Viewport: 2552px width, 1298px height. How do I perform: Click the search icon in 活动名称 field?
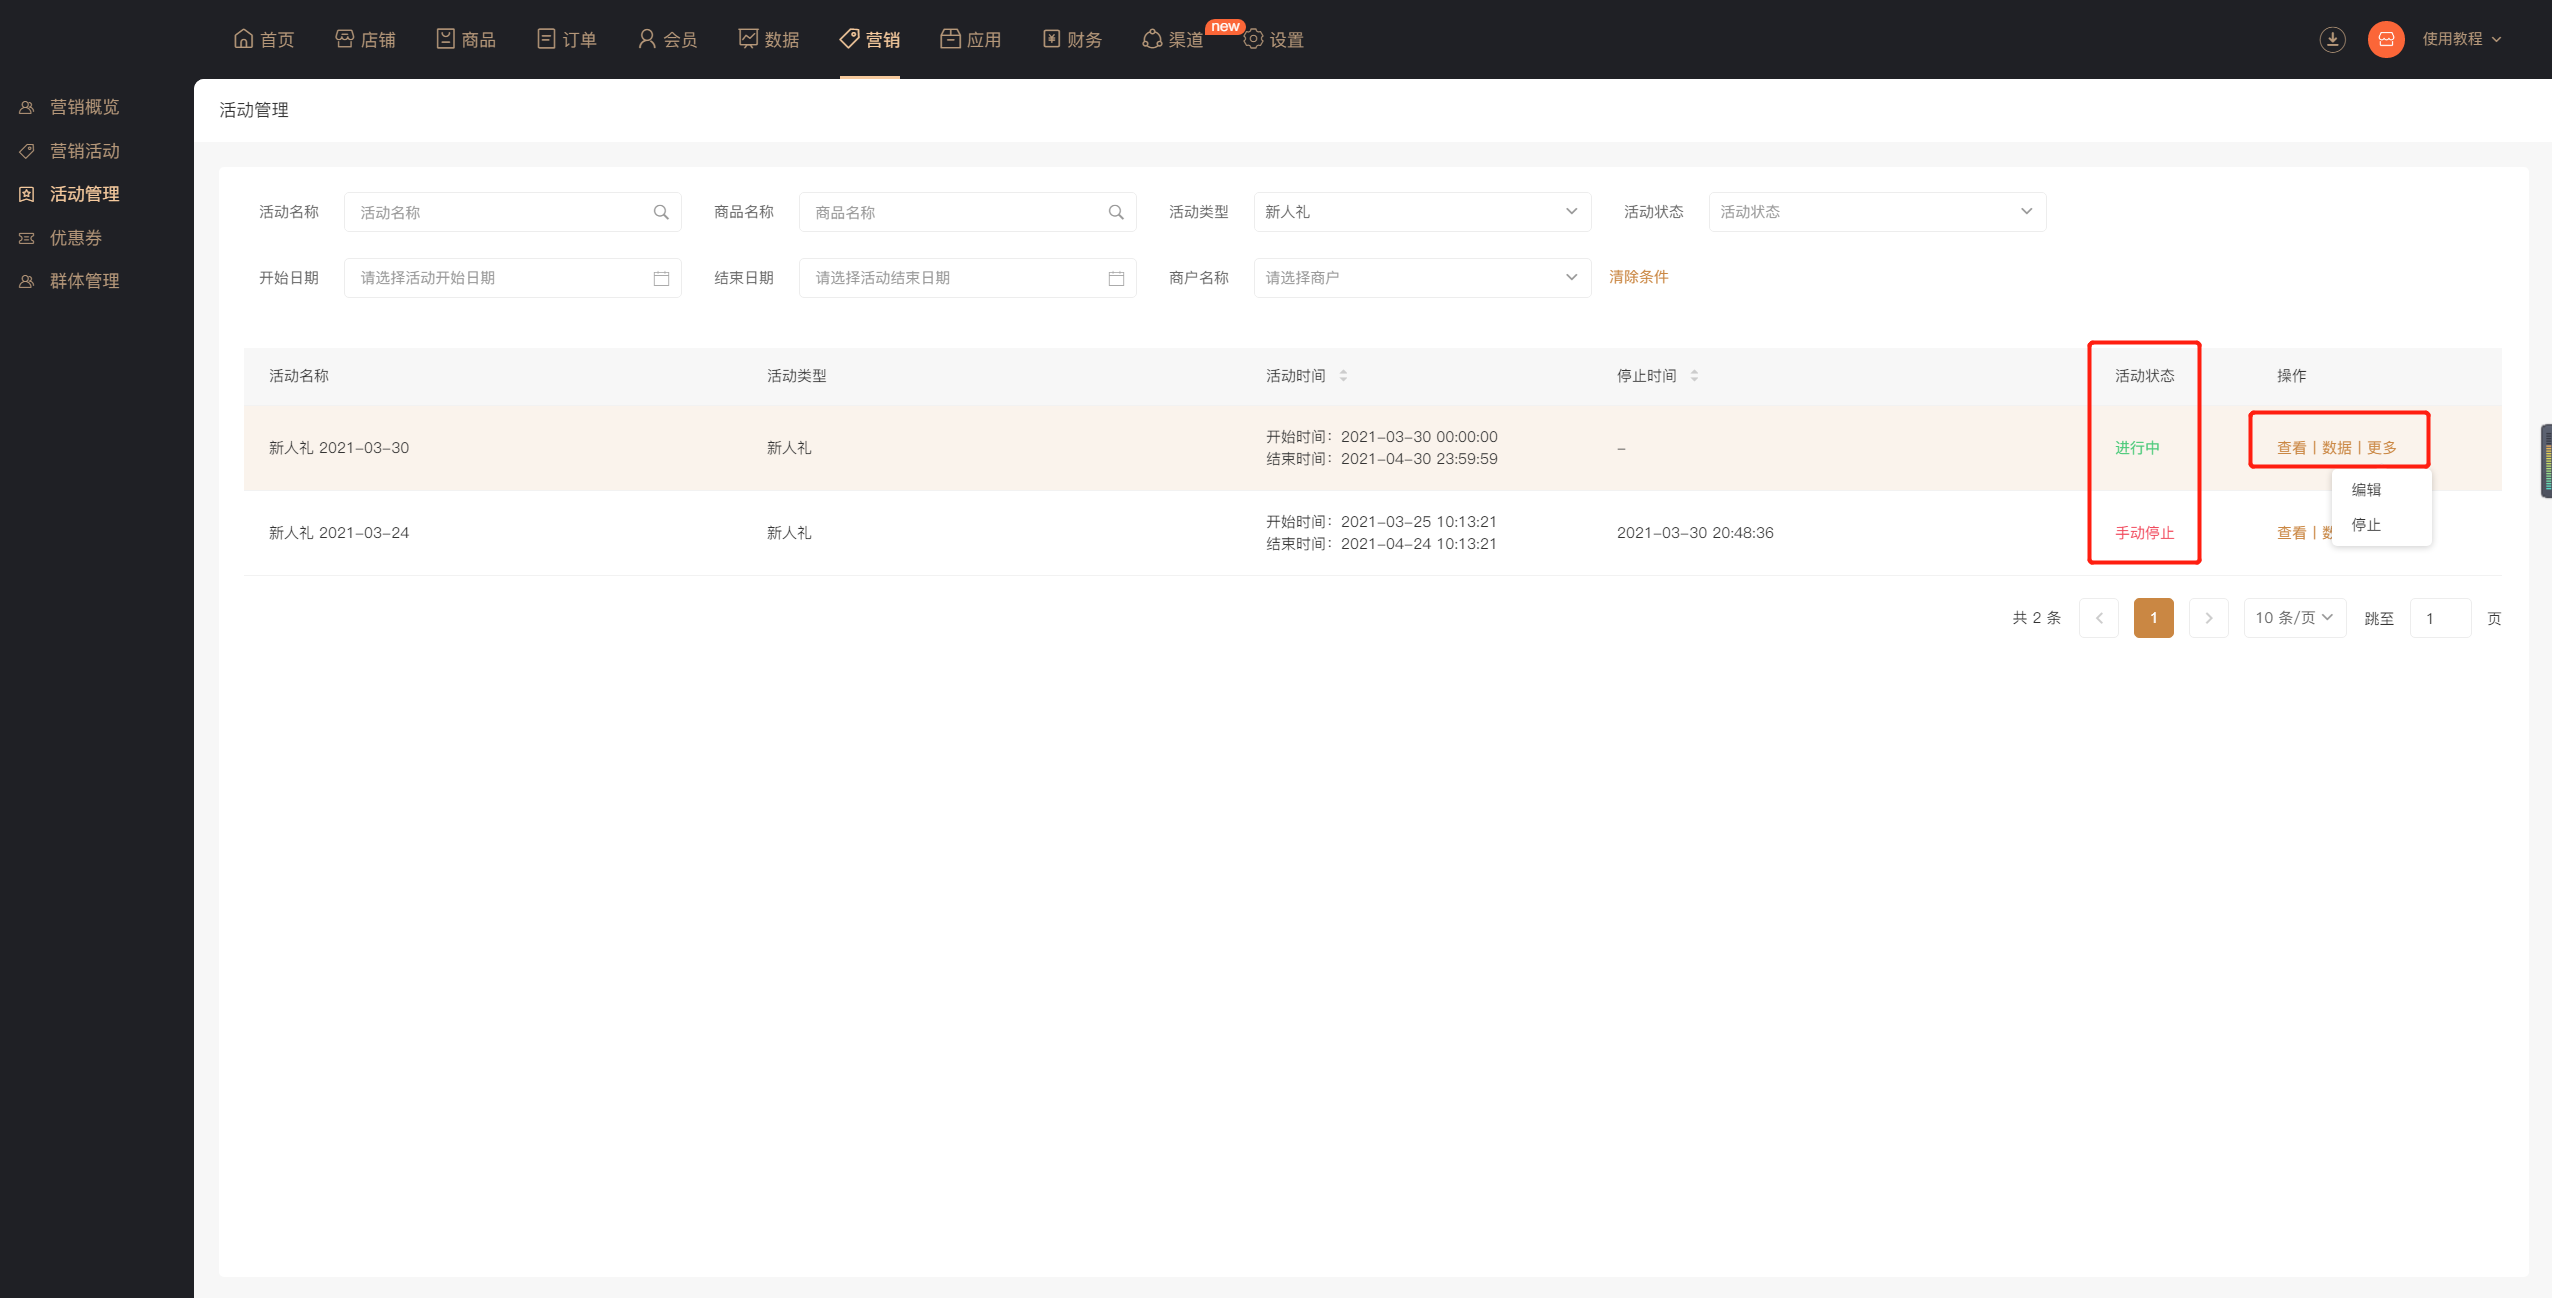661,212
